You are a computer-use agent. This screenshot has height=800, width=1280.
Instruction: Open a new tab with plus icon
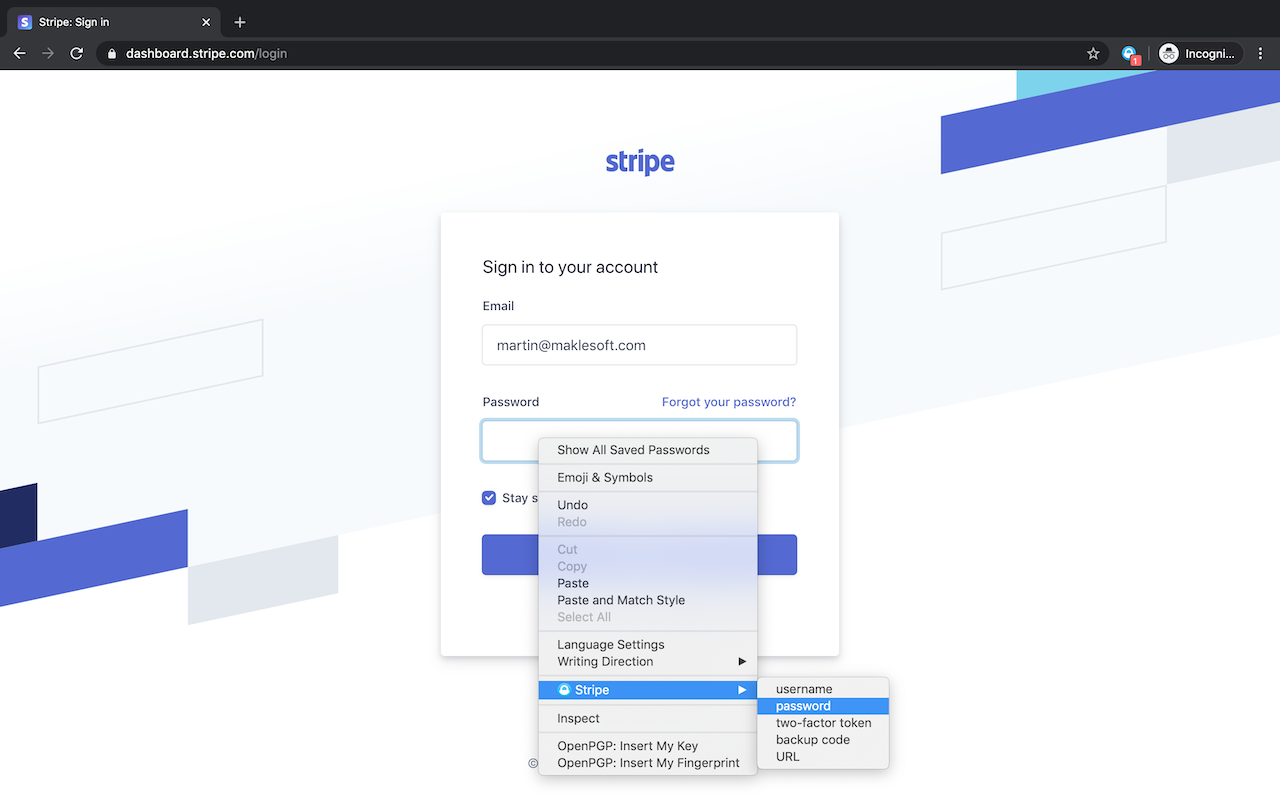pos(240,22)
